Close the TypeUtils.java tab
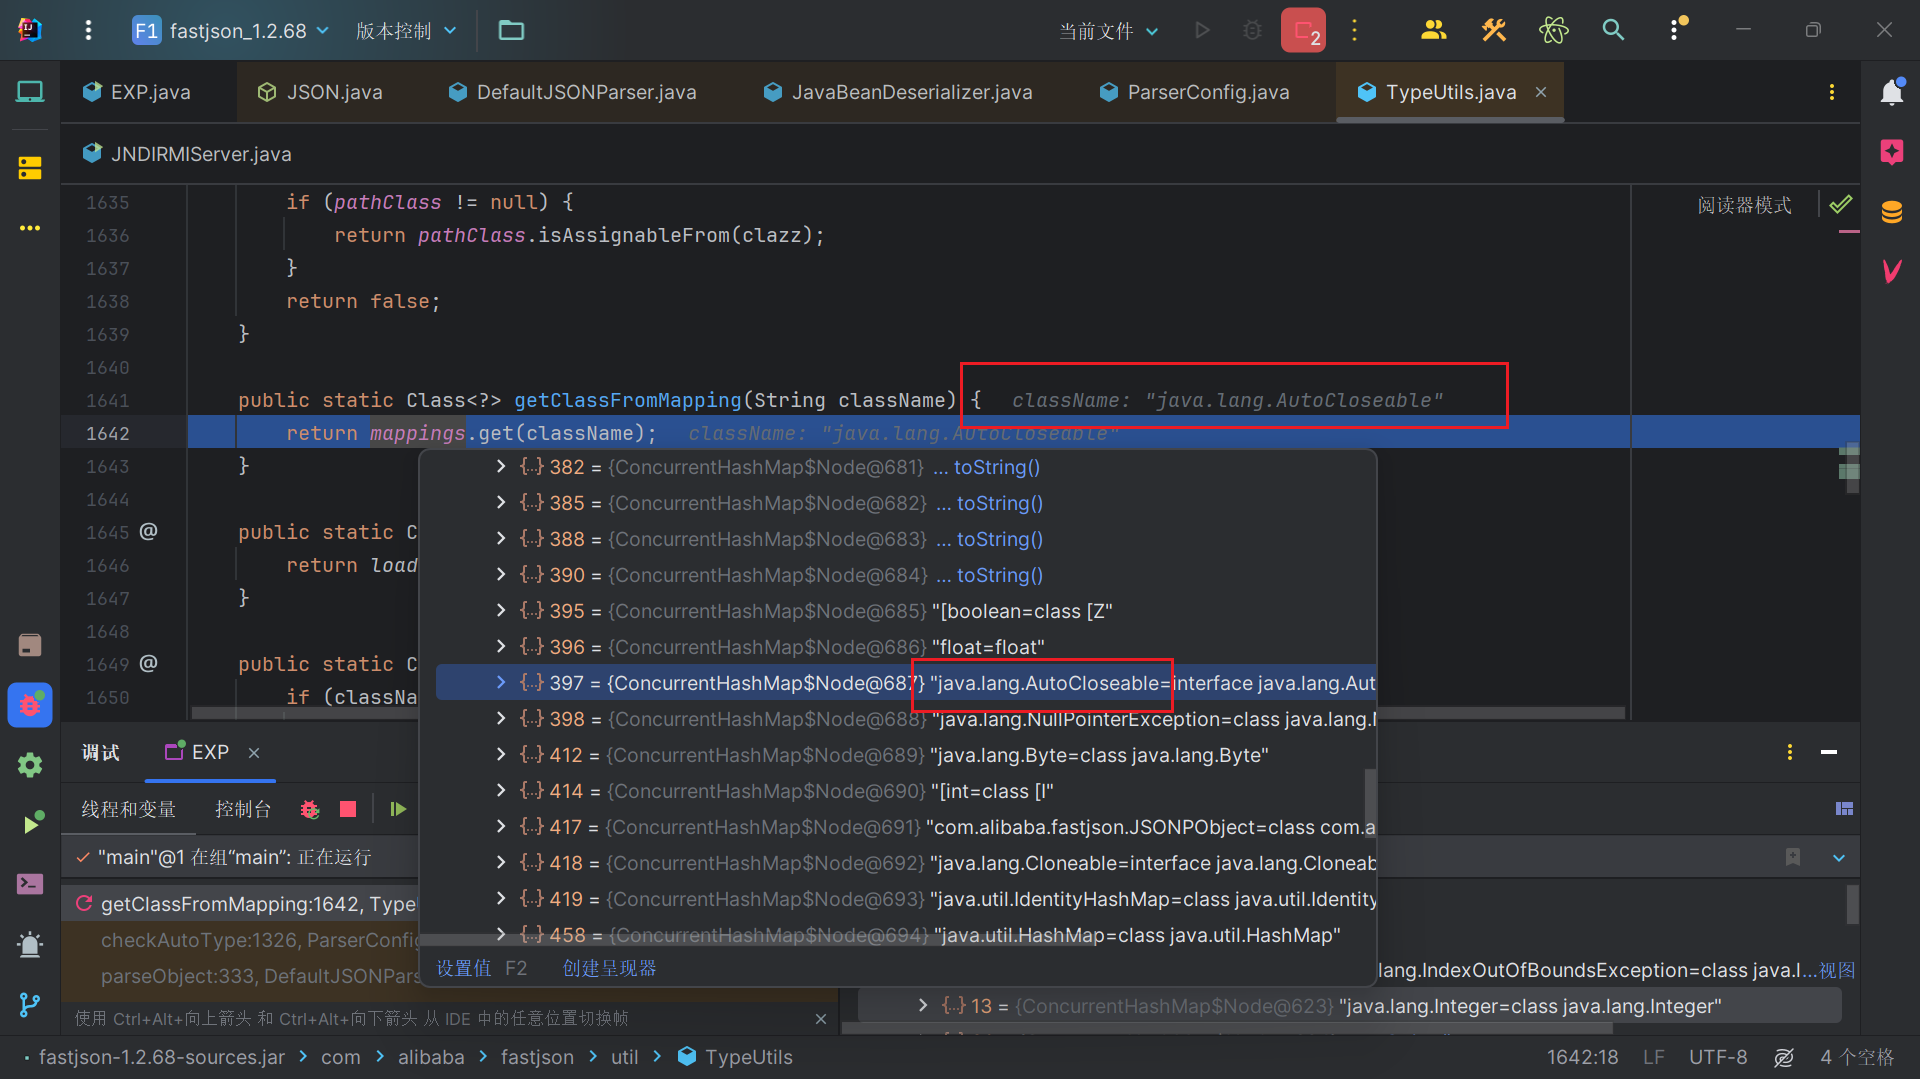Screen dimensions: 1920x1079 [x=1541, y=92]
